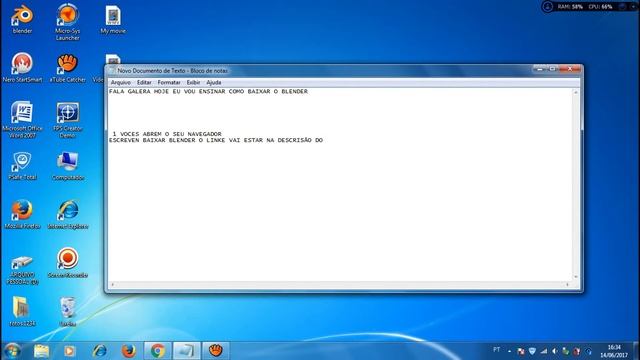Select the My movie file on the desktop
The width and height of the screenshot is (640, 360).
113,19
